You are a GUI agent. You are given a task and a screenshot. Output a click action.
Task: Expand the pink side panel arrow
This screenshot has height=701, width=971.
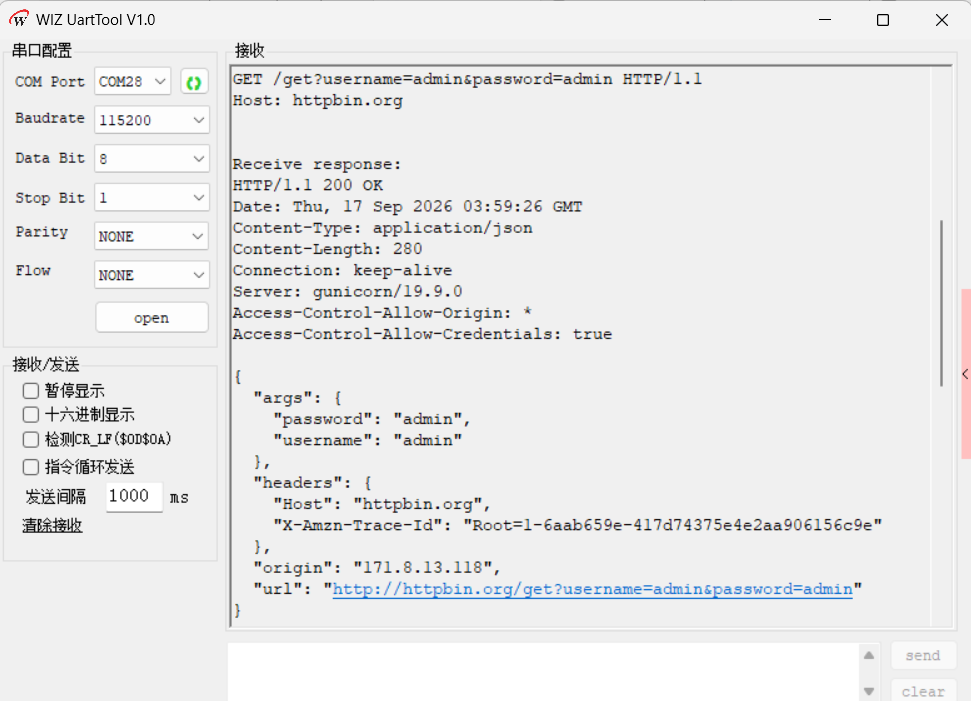coord(965,374)
